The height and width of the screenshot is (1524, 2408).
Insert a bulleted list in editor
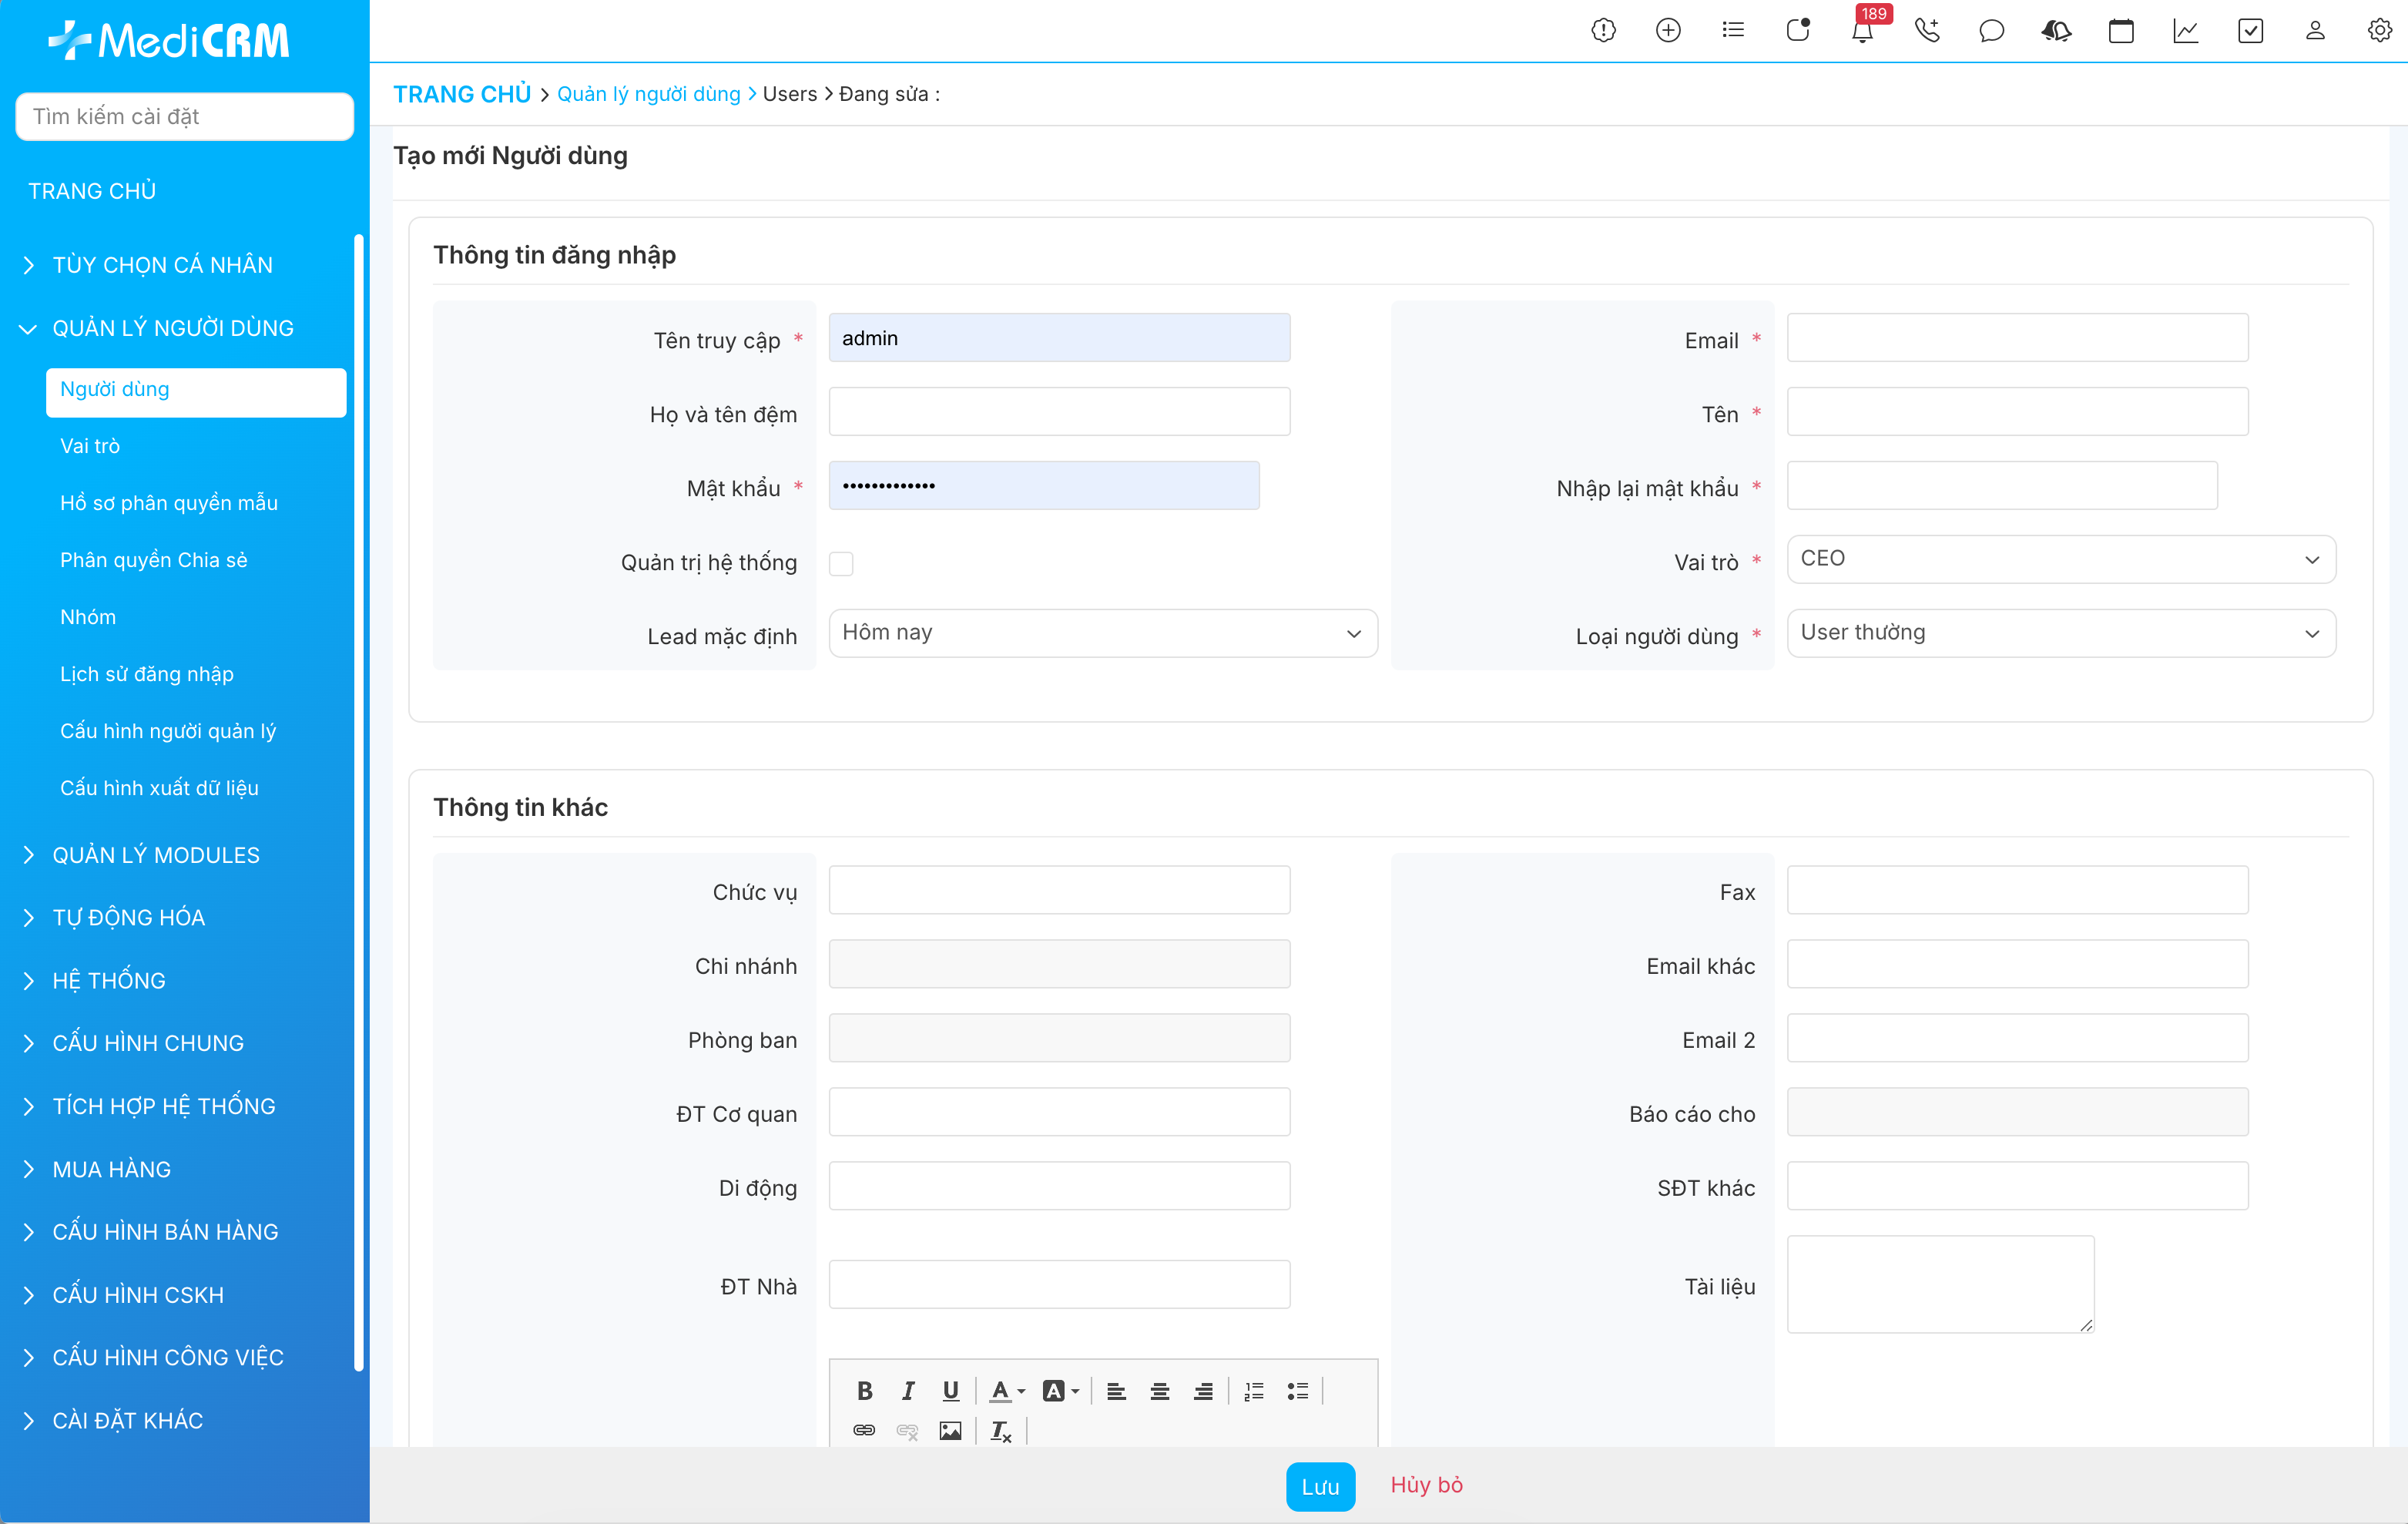[x=1297, y=1390]
